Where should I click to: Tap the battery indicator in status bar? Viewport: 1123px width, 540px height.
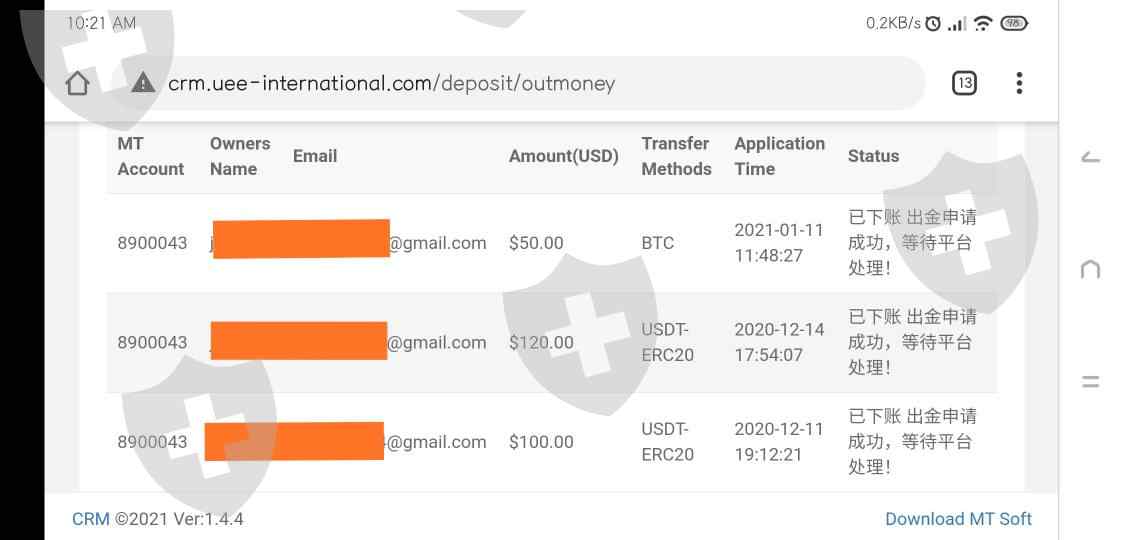click(x=1013, y=23)
